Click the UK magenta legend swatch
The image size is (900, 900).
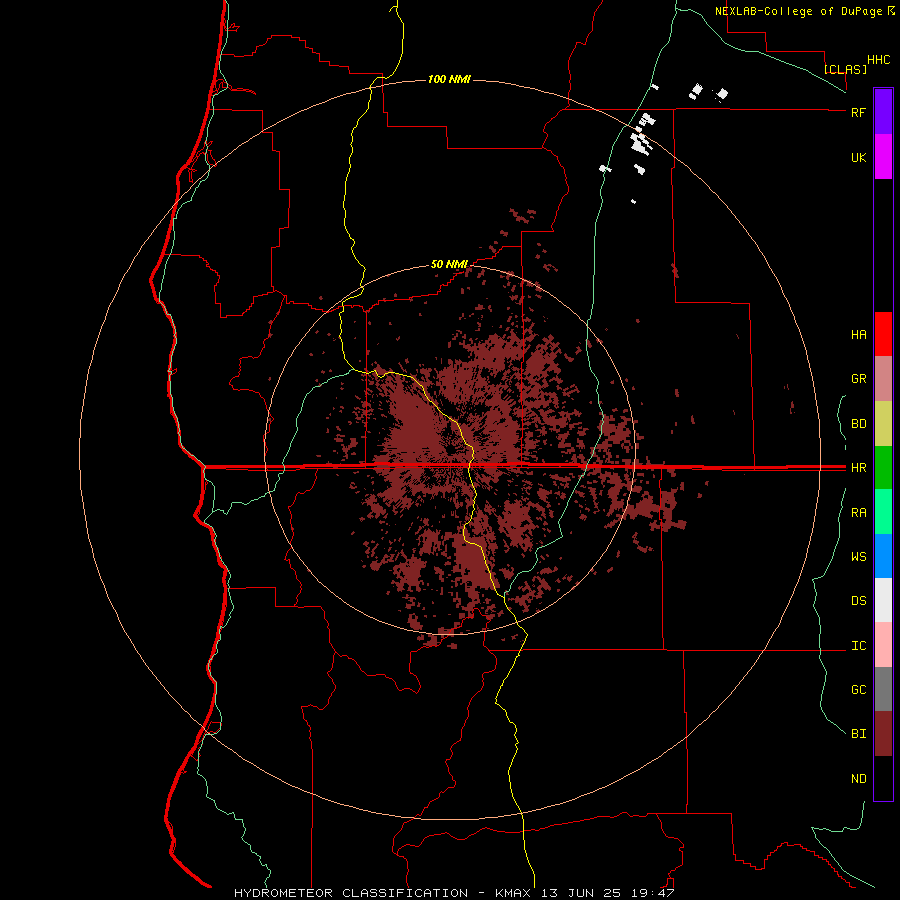coord(883,157)
